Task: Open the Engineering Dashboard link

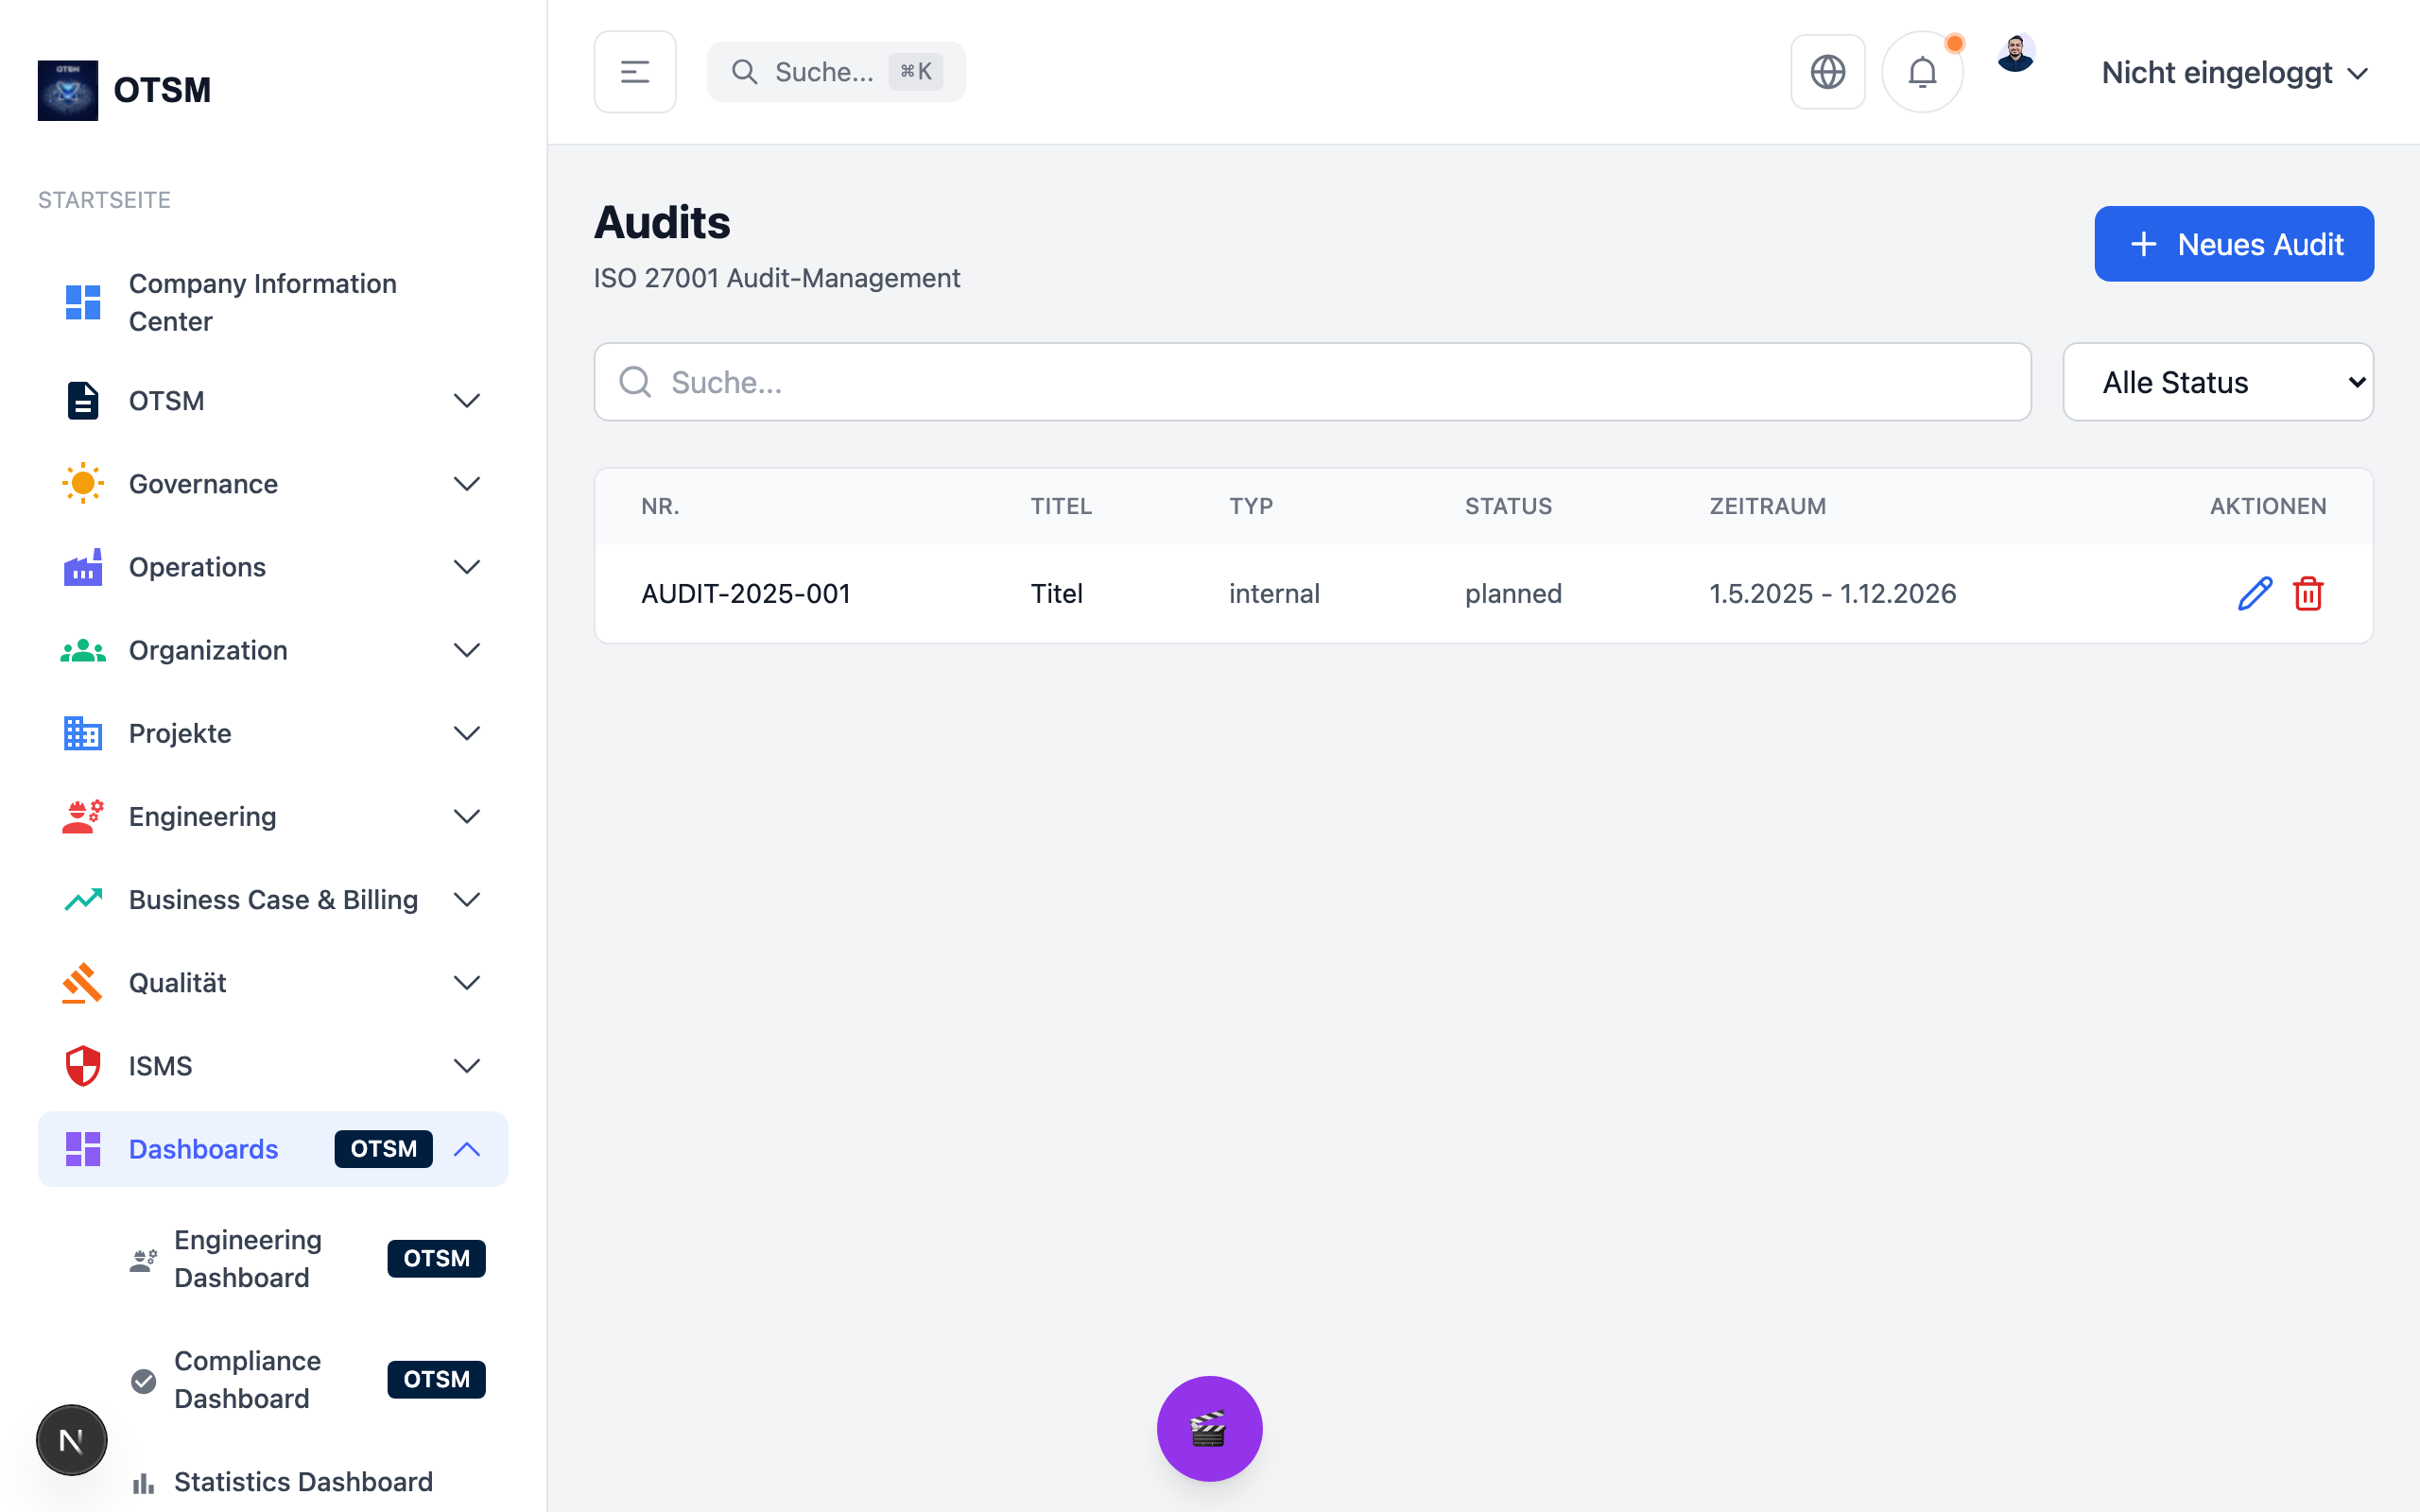Action: pyautogui.click(x=248, y=1258)
